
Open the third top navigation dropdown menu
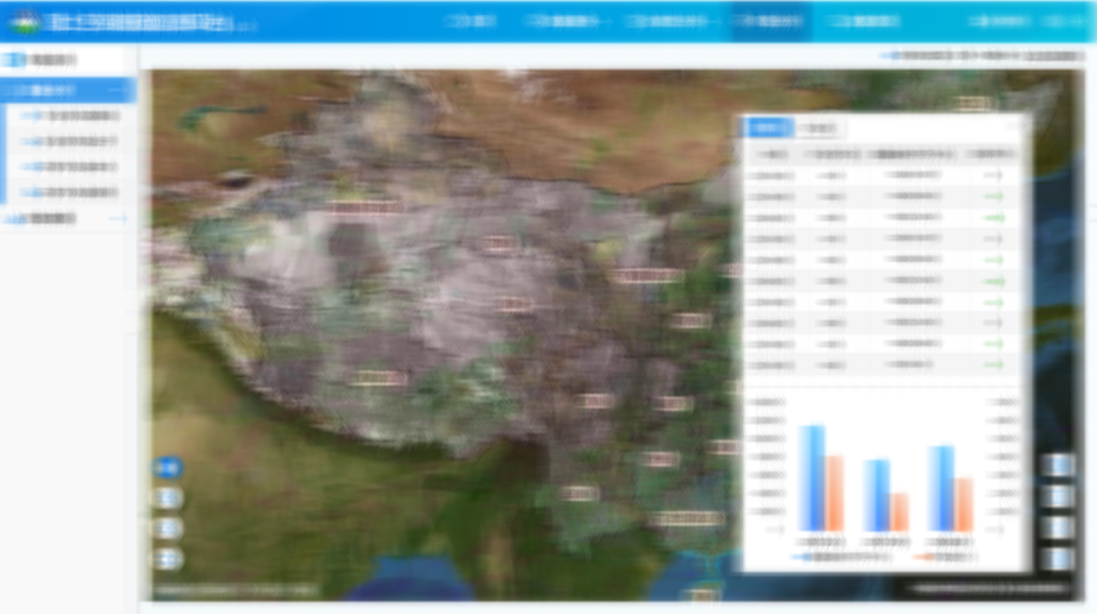coord(670,21)
